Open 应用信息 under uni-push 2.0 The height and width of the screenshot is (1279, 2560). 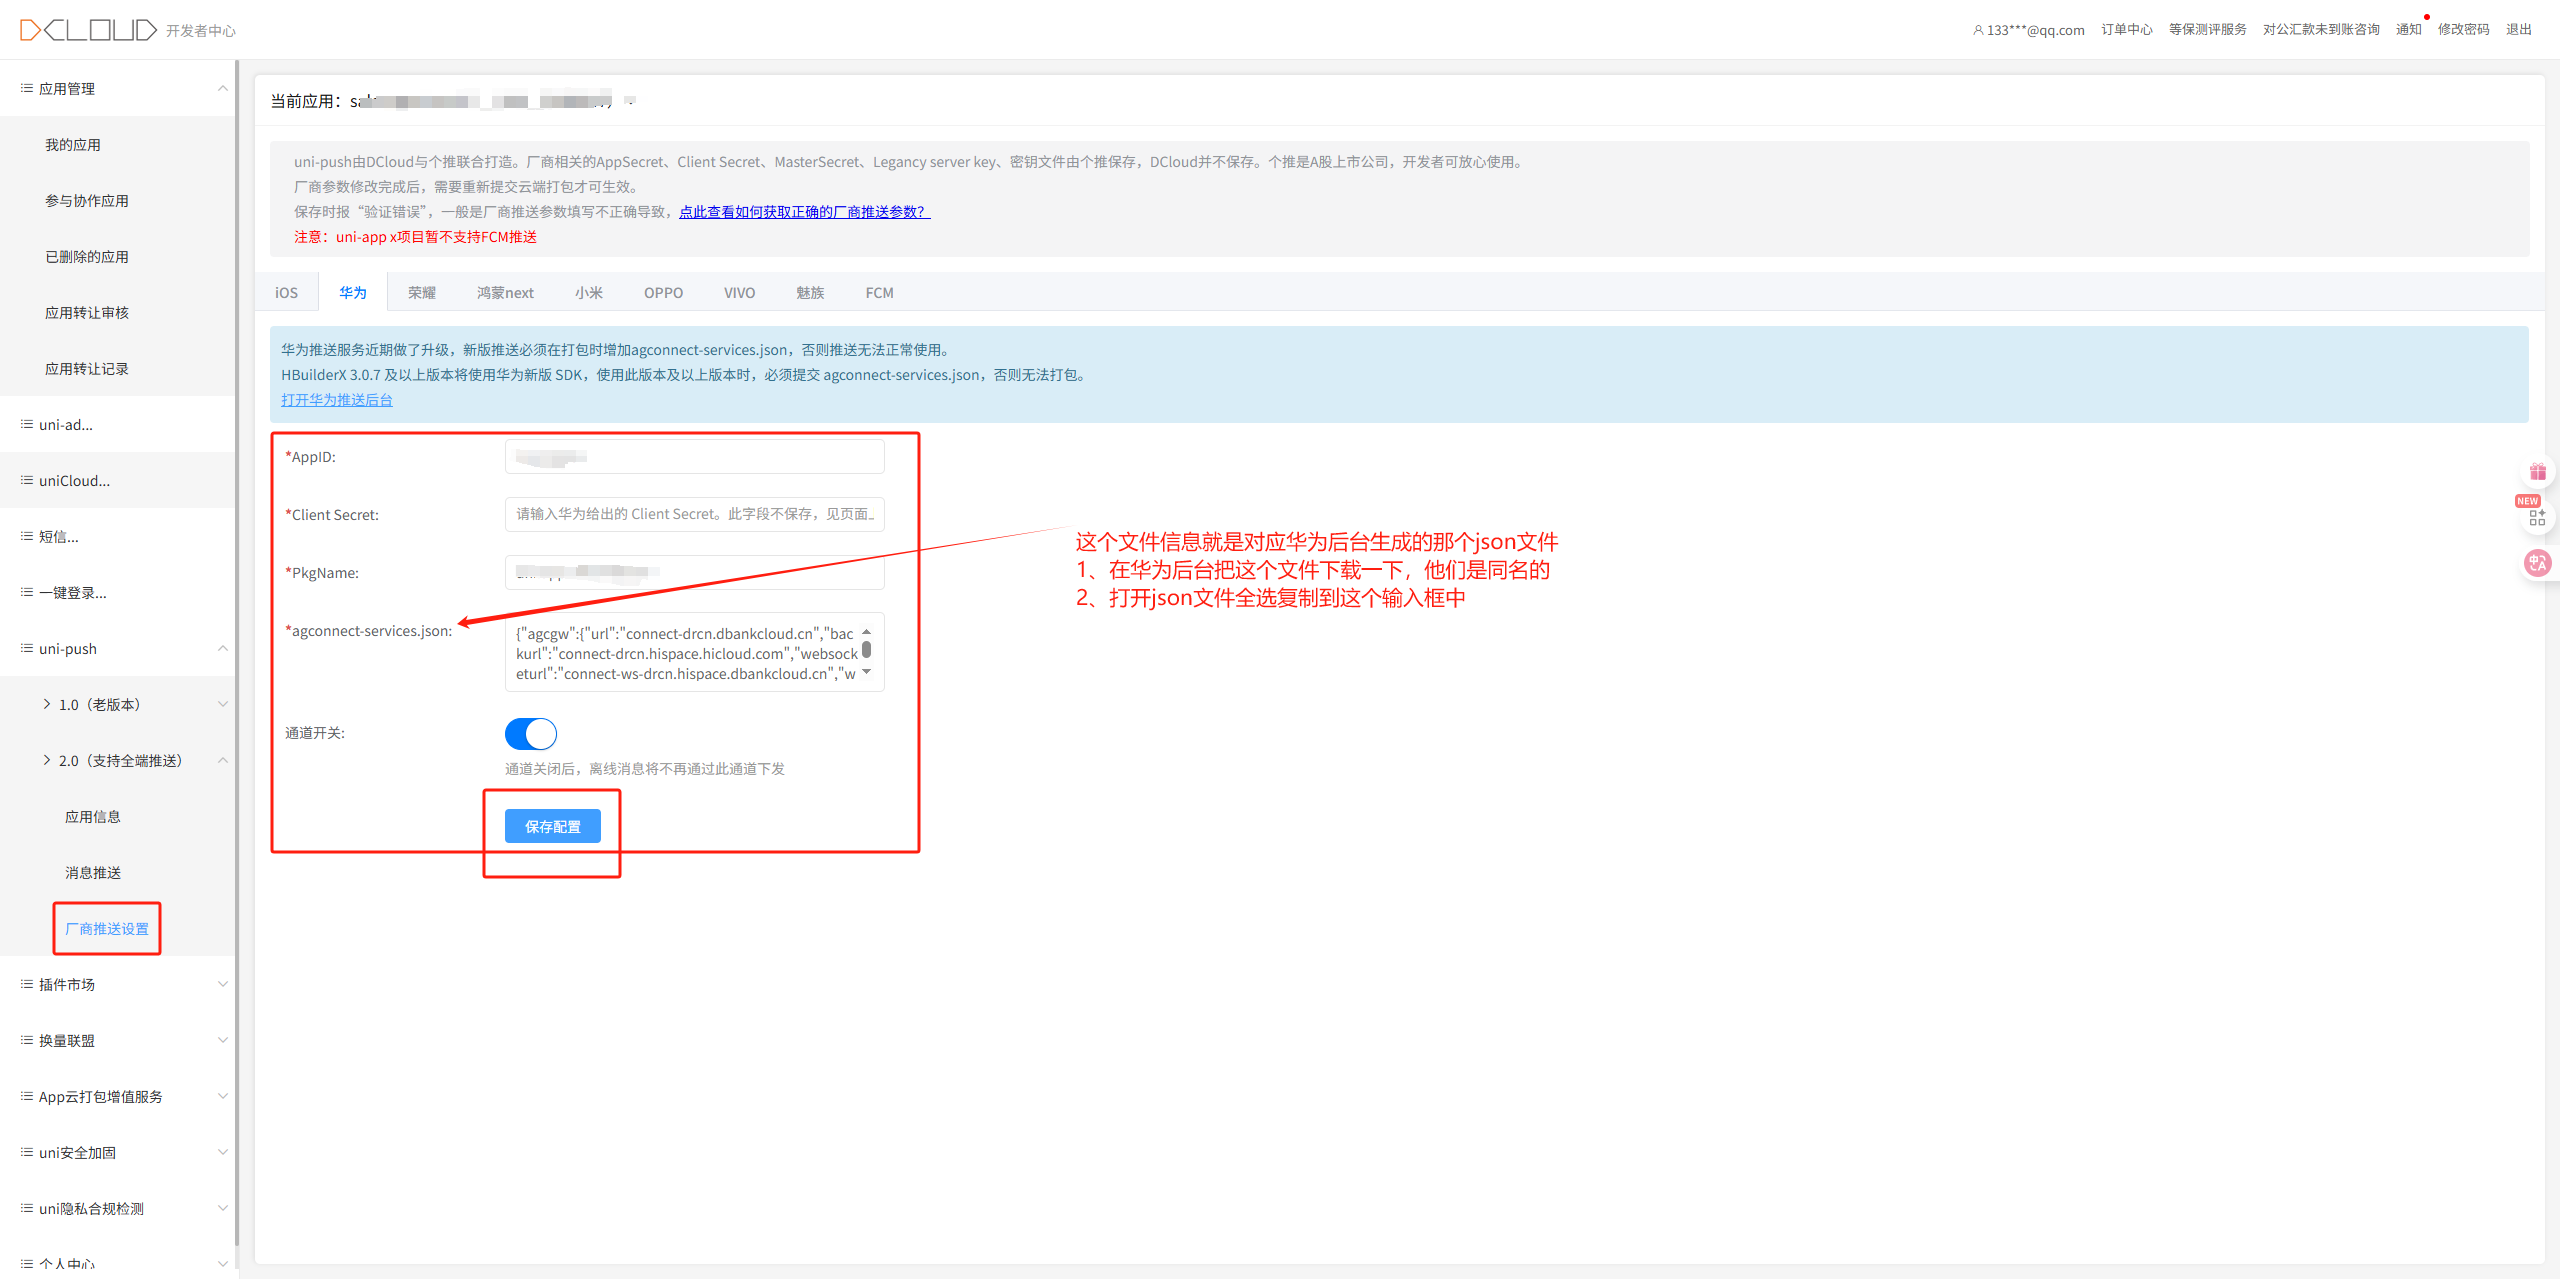(93, 816)
